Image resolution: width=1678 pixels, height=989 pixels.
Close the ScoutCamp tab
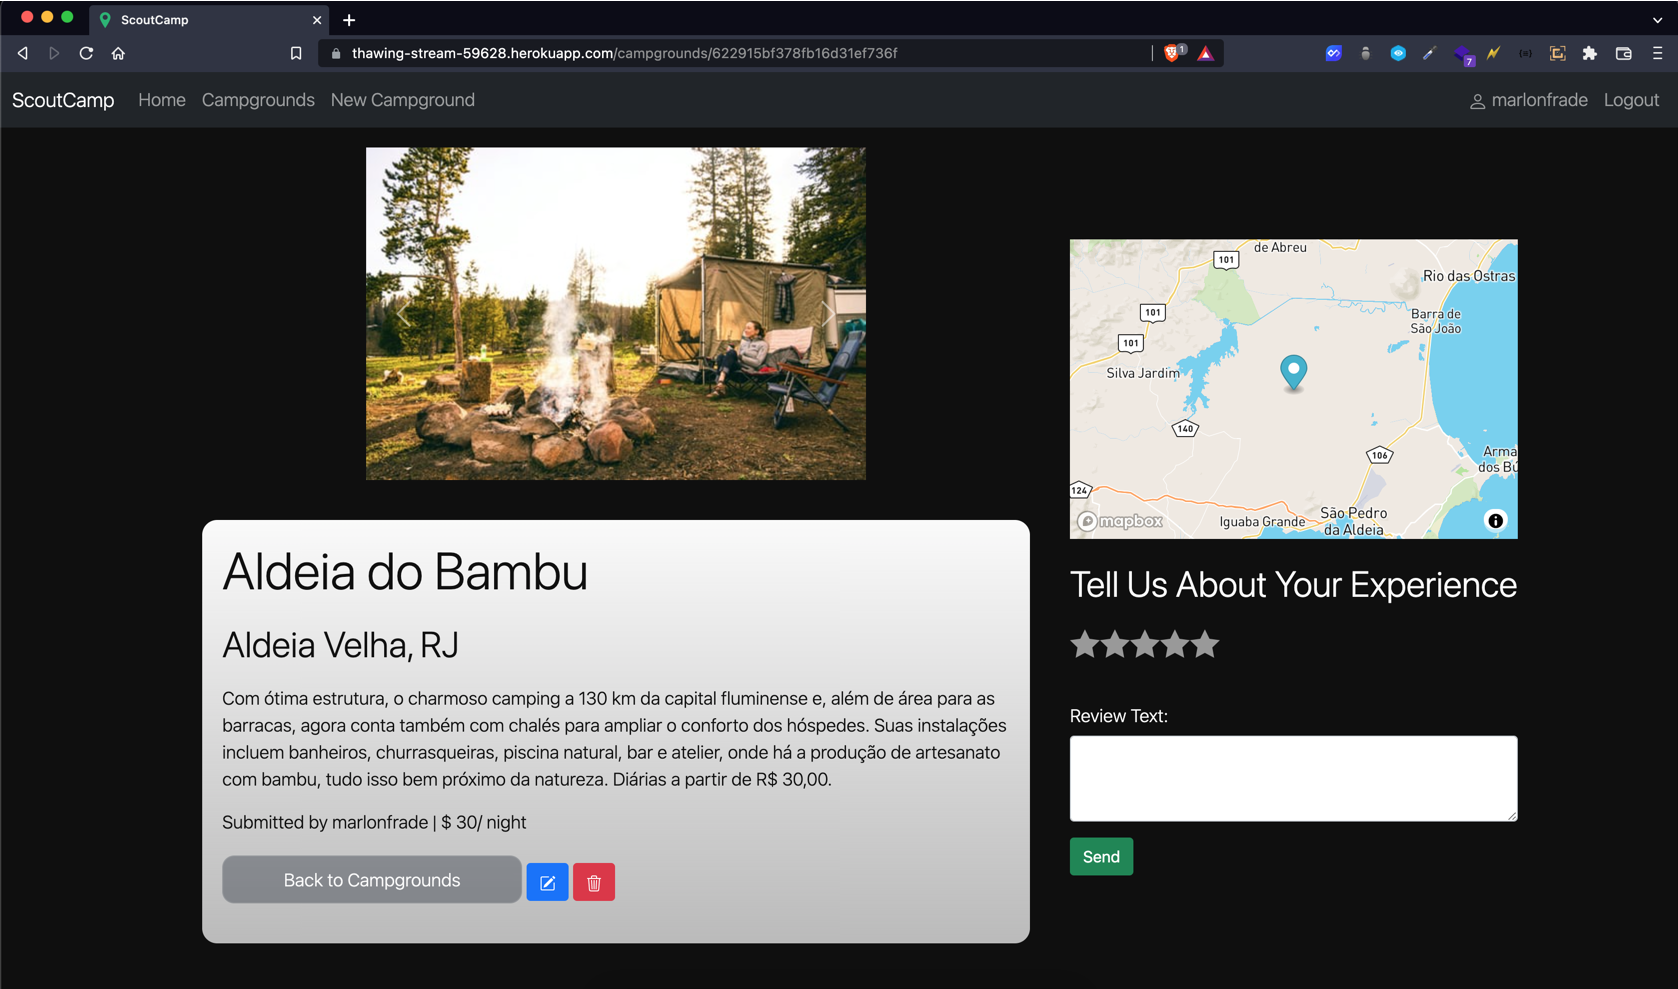tap(317, 20)
